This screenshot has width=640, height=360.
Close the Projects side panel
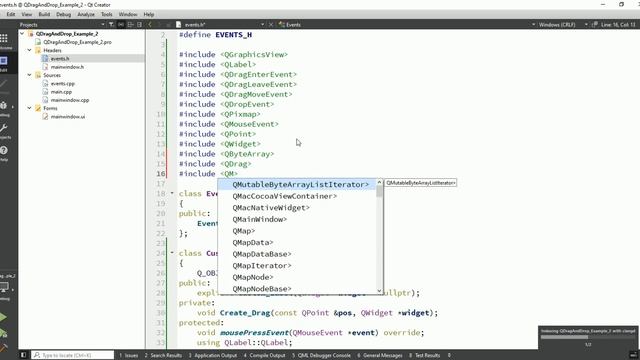(140, 25)
